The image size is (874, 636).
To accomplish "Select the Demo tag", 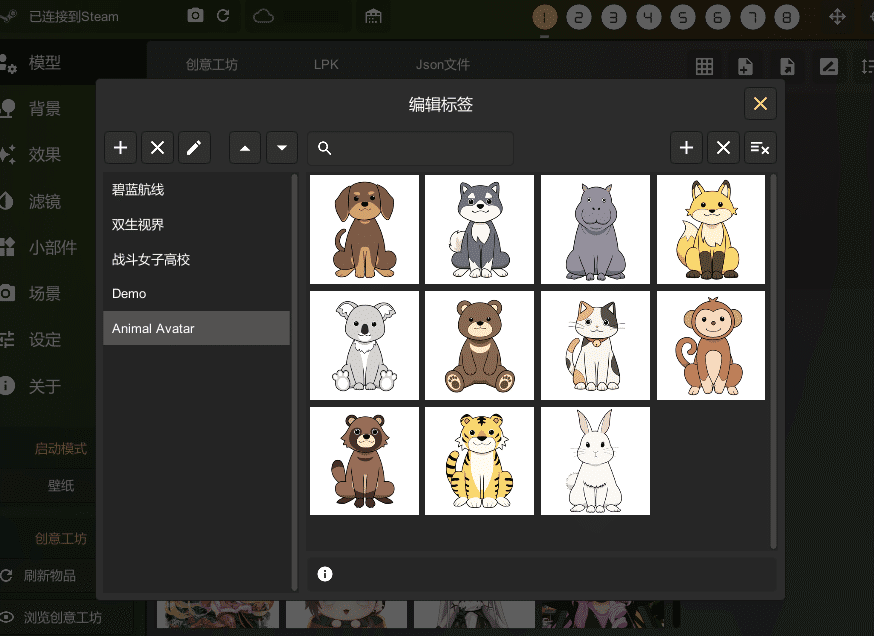I will tap(197, 294).
